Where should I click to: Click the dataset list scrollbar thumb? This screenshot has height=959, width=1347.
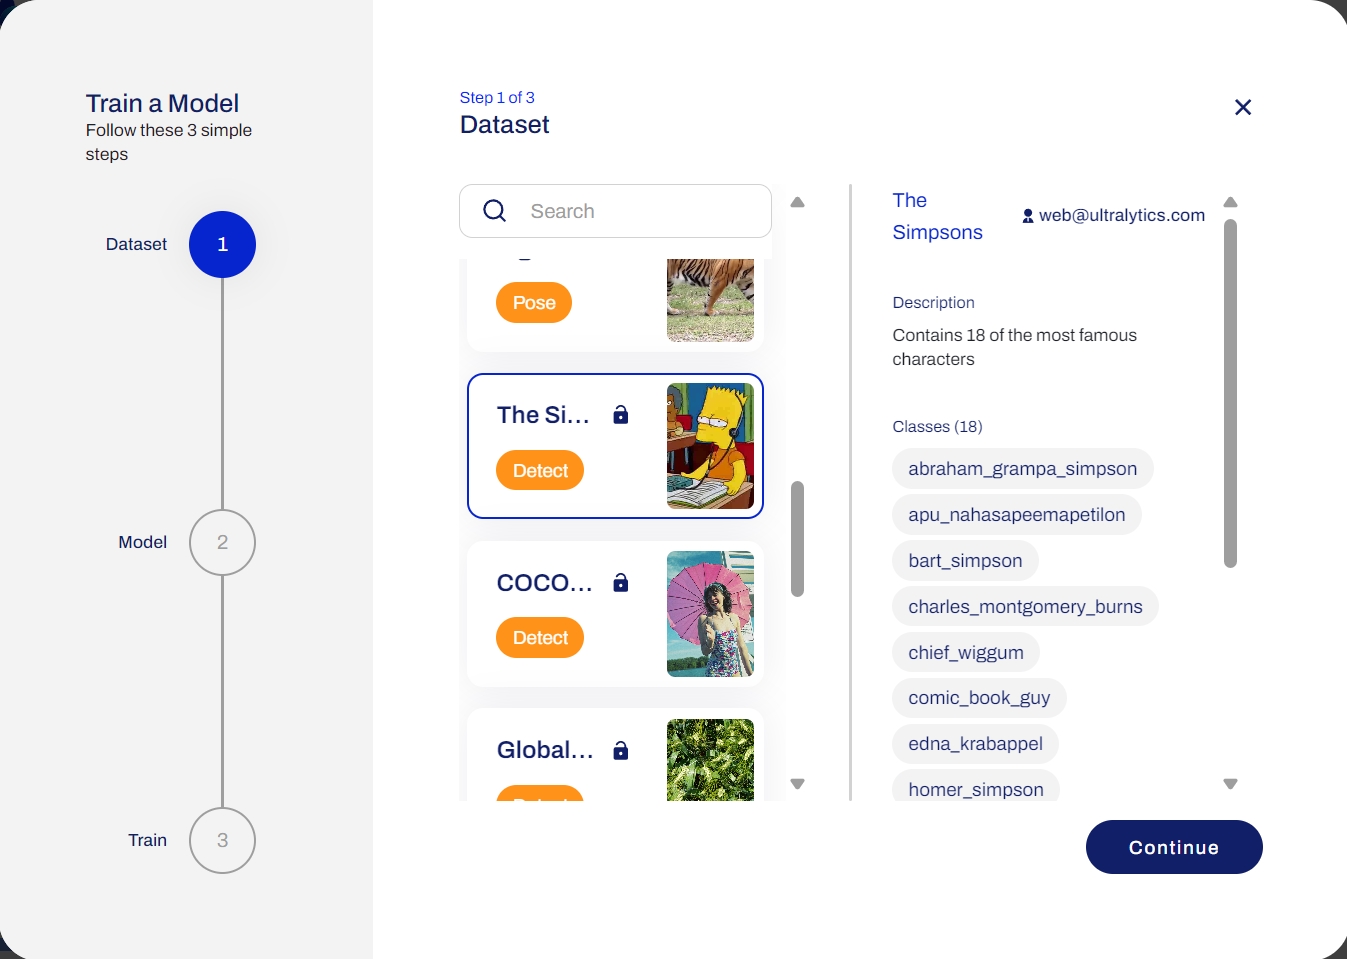(797, 539)
